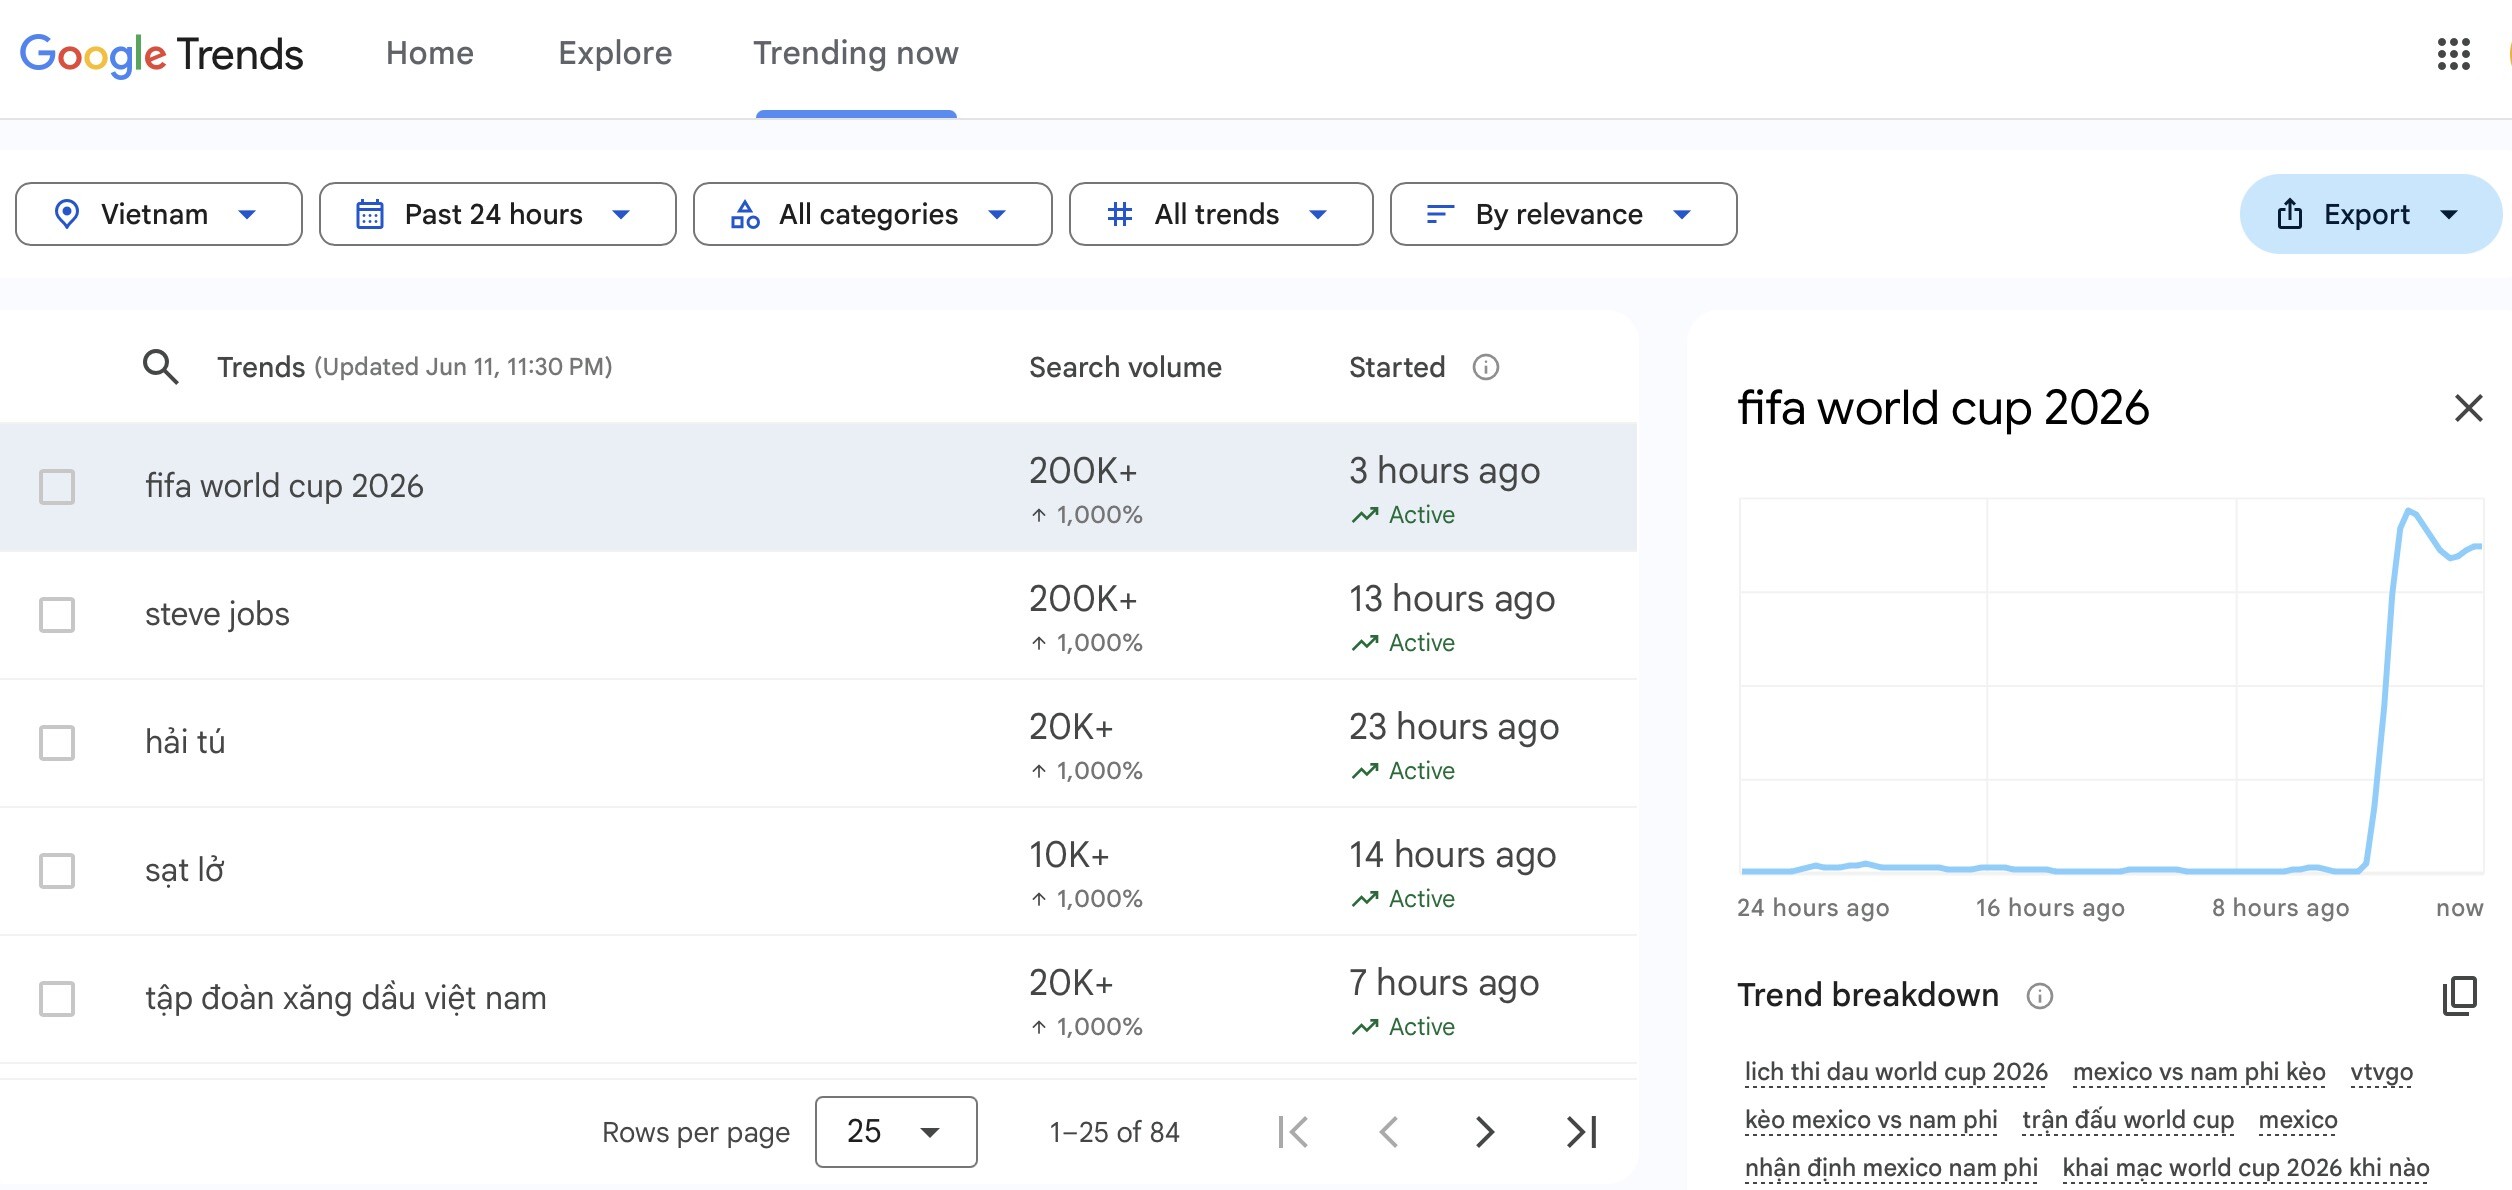Click the fifa world cup 2026 panel heading

[1943, 408]
